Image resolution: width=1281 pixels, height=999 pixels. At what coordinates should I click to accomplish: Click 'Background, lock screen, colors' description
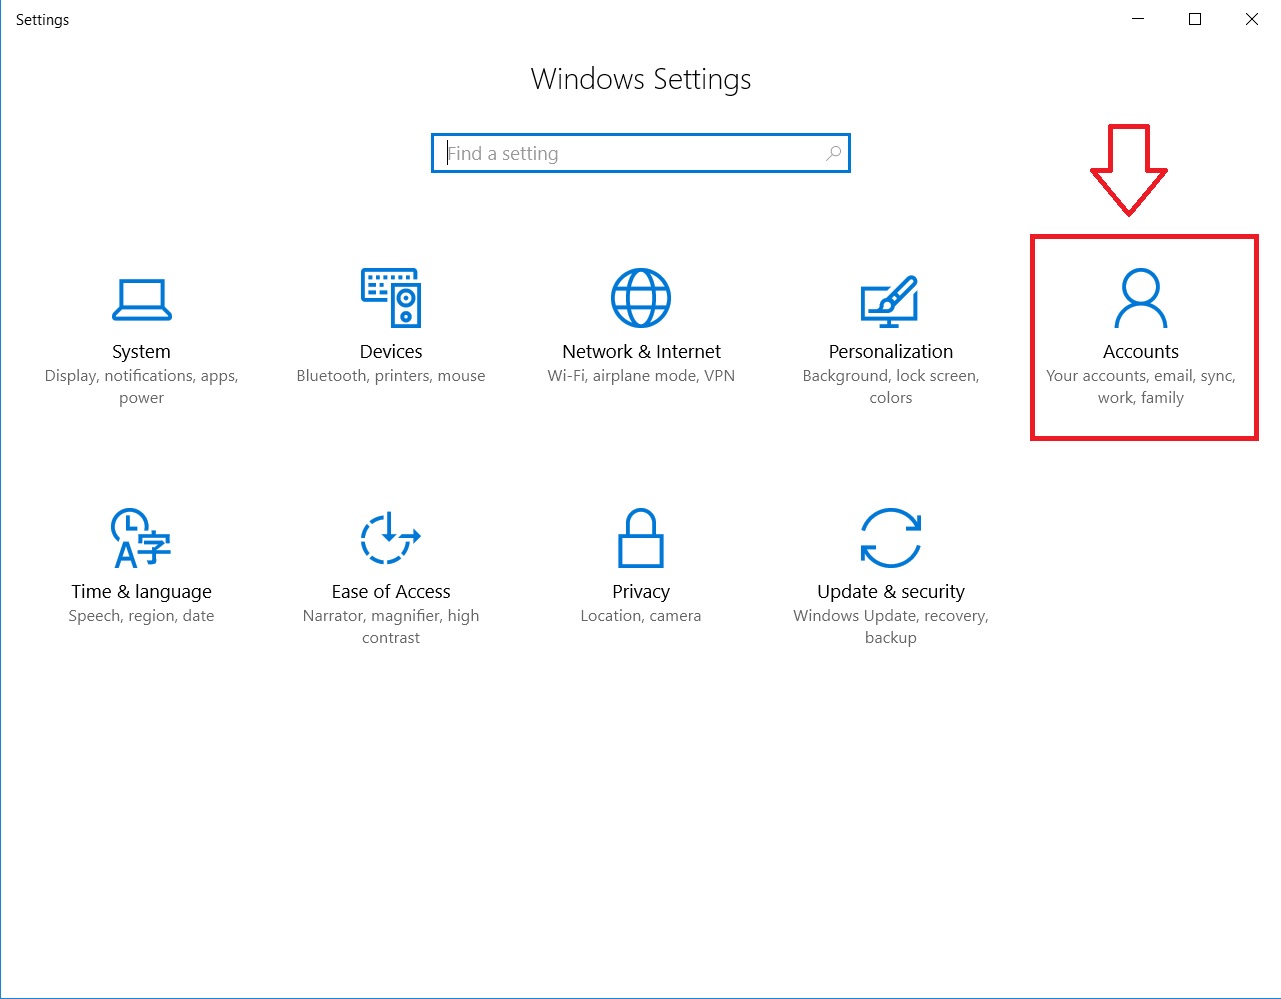point(891,386)
